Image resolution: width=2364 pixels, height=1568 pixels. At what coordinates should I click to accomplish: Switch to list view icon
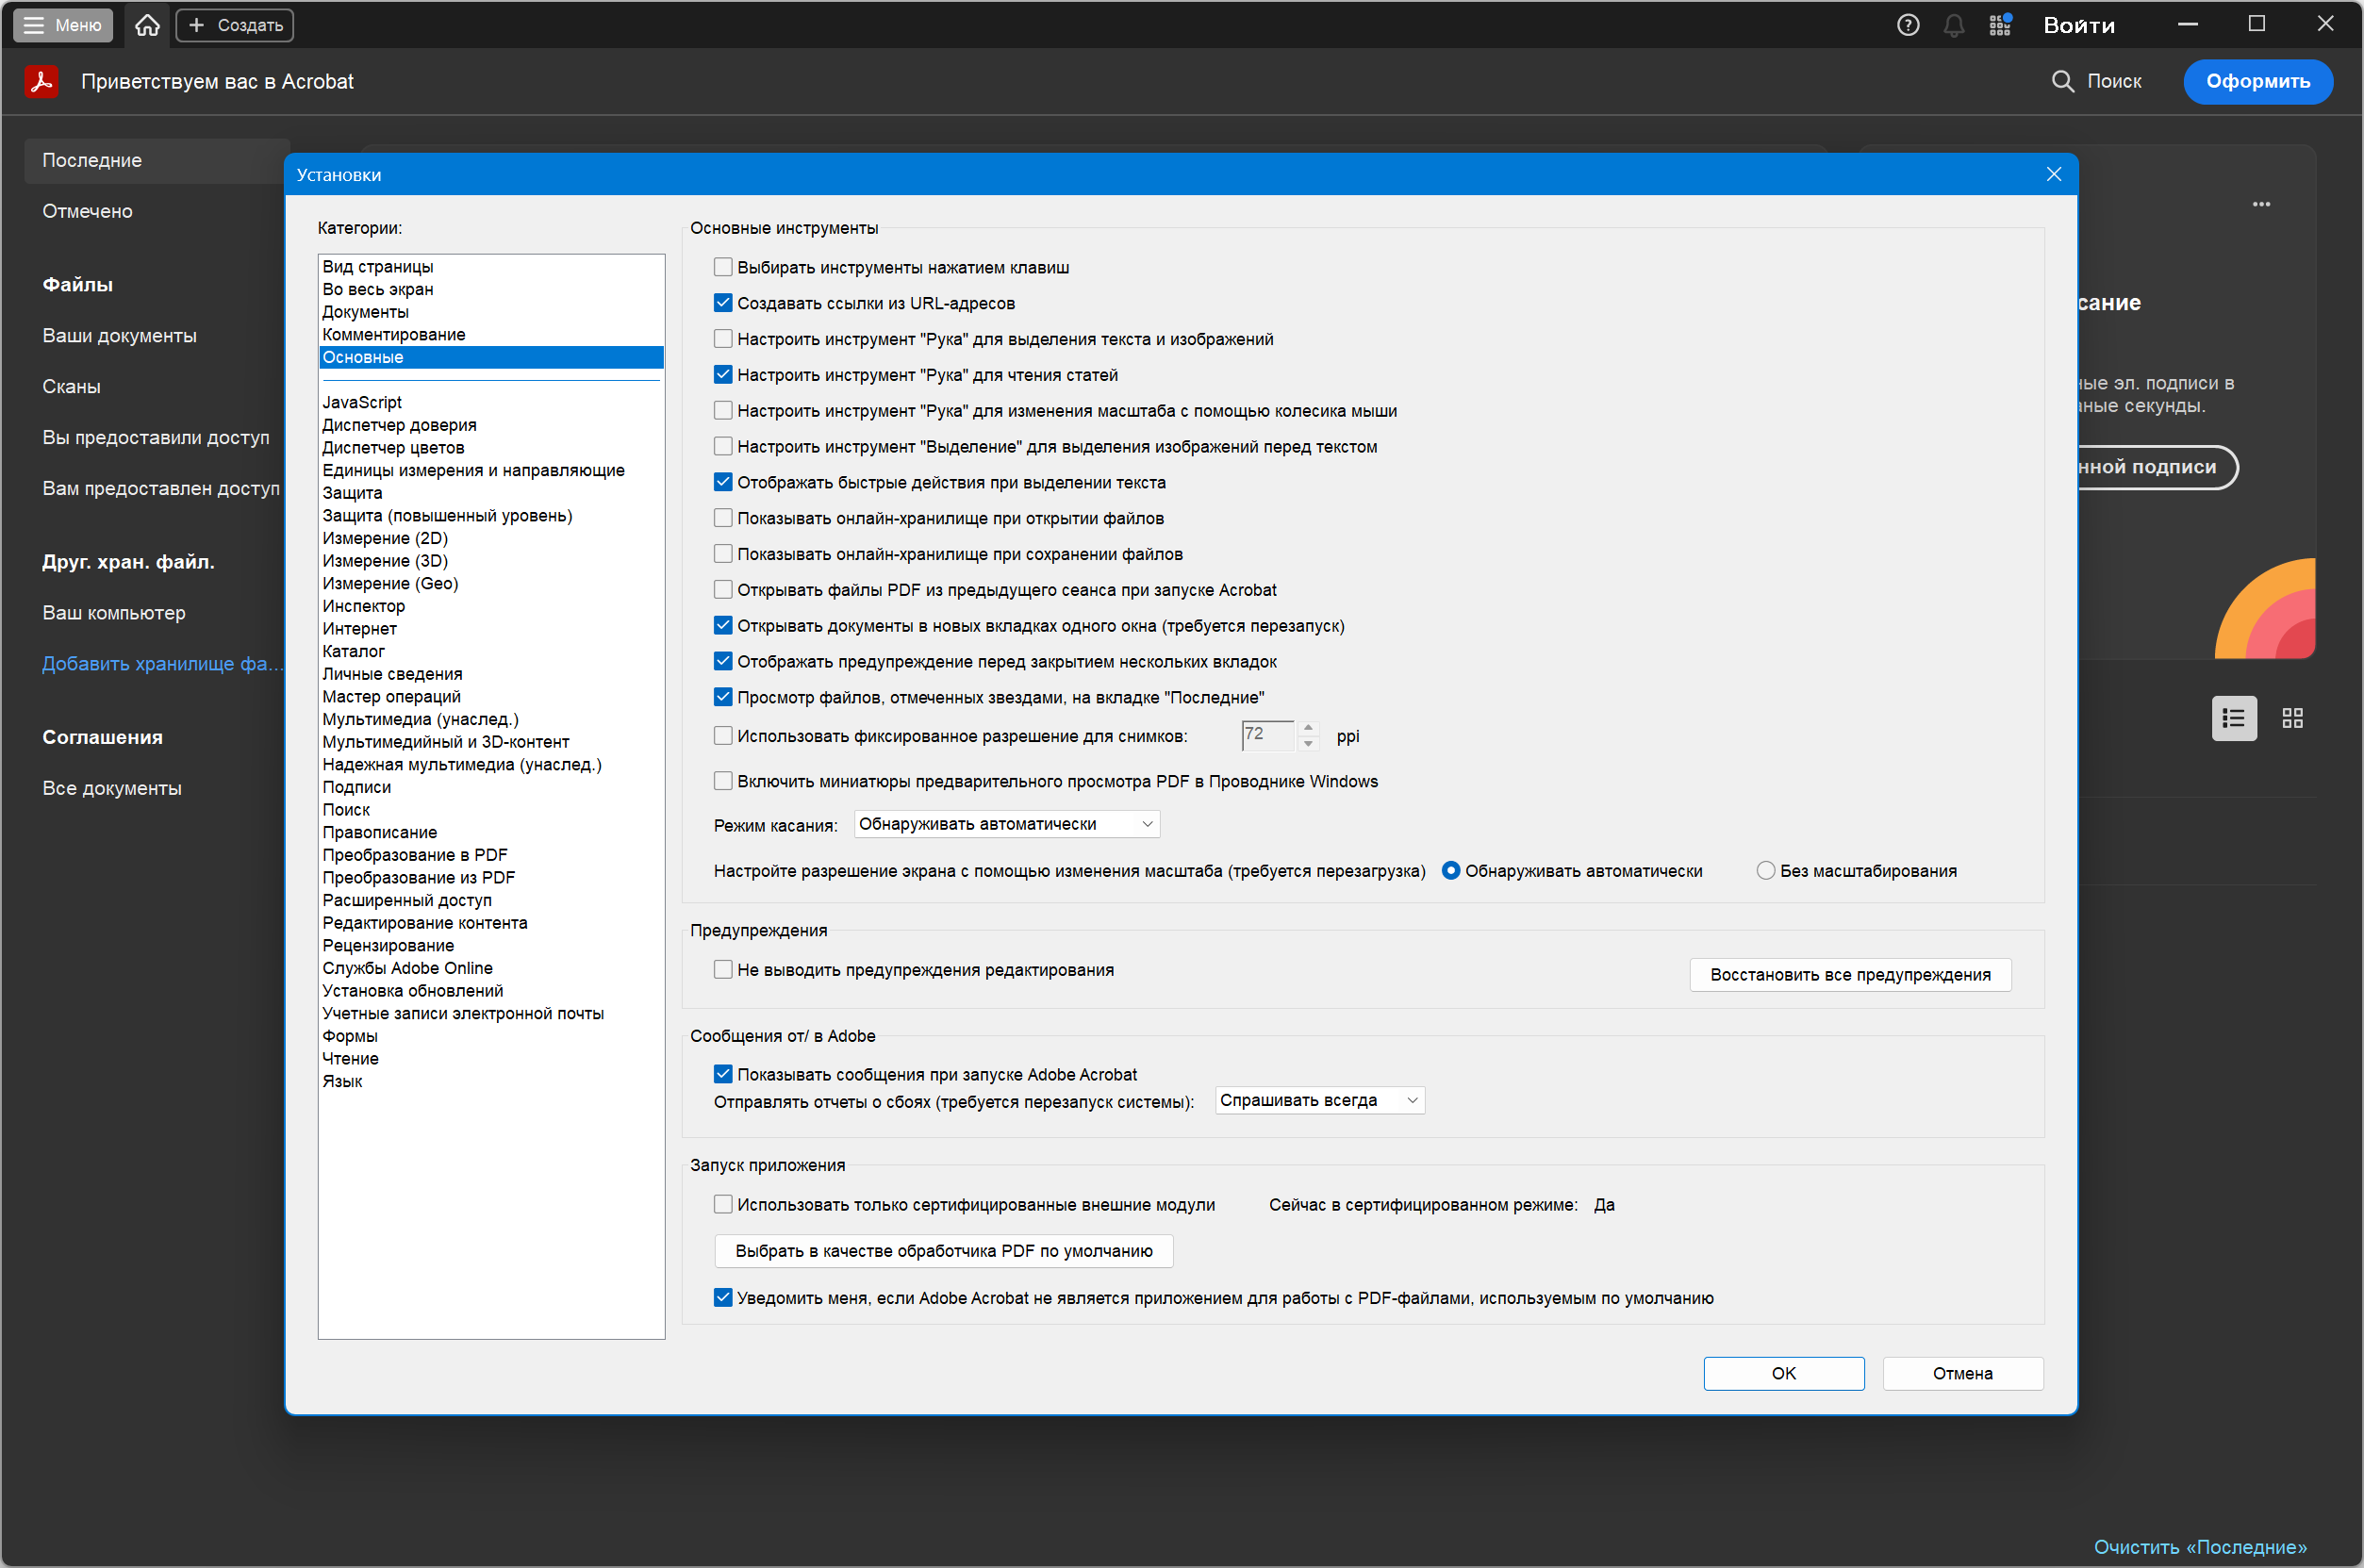click(x=2233, y=718)
